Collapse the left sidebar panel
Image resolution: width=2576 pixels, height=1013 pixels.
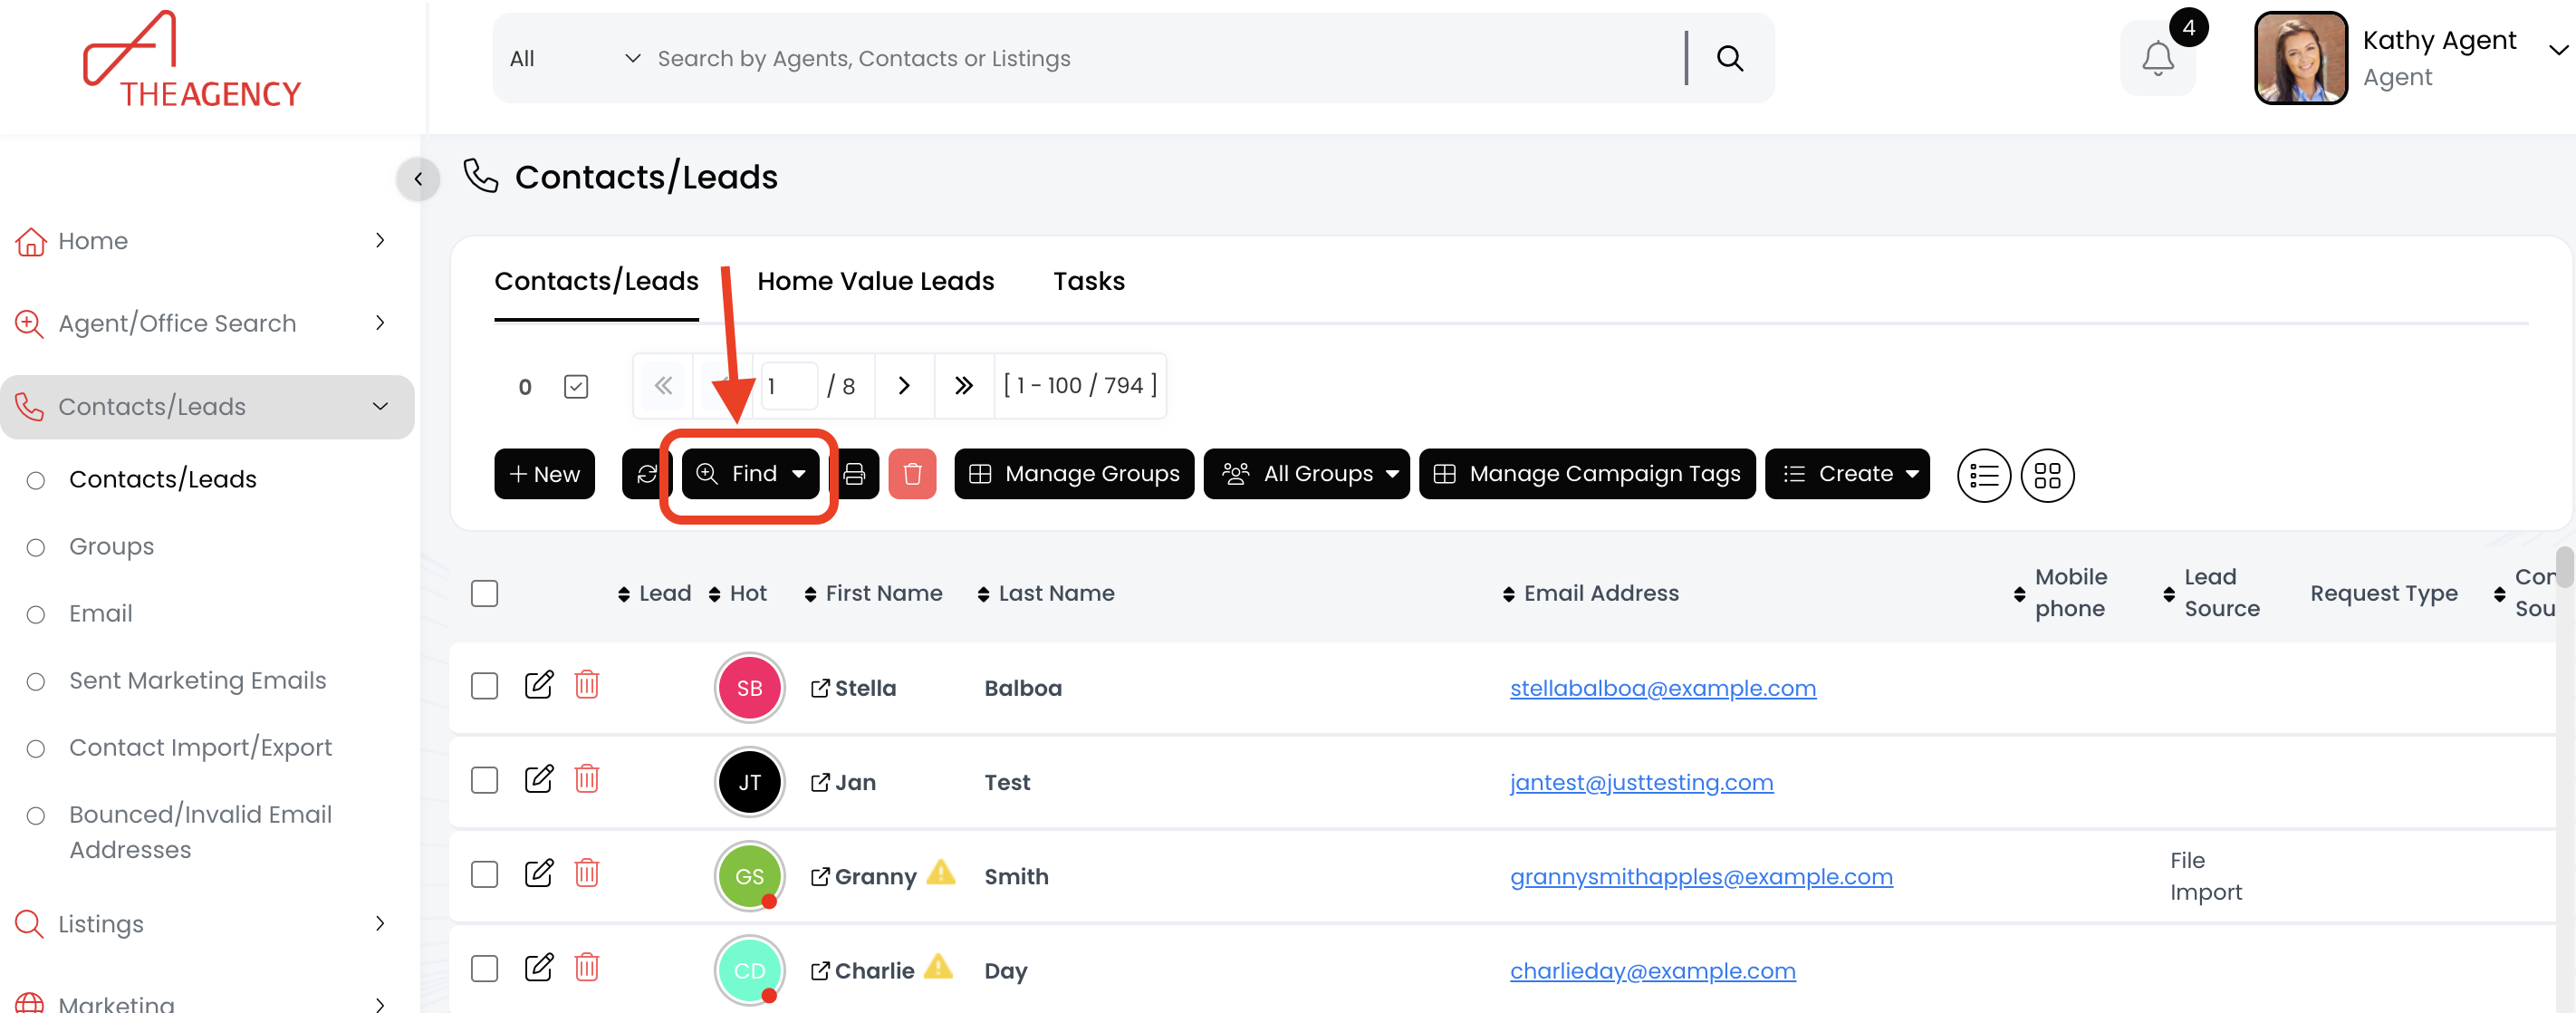click(x=418, y=180)
